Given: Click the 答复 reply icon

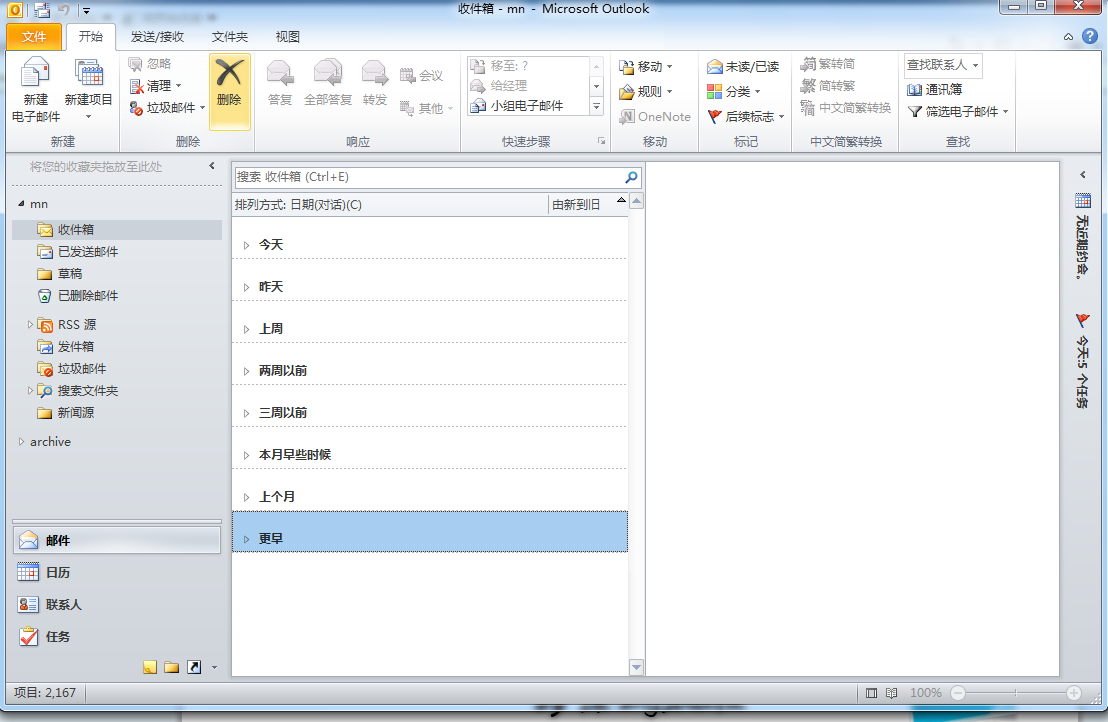Looking at the screenshot, I should tap(280, 83).
